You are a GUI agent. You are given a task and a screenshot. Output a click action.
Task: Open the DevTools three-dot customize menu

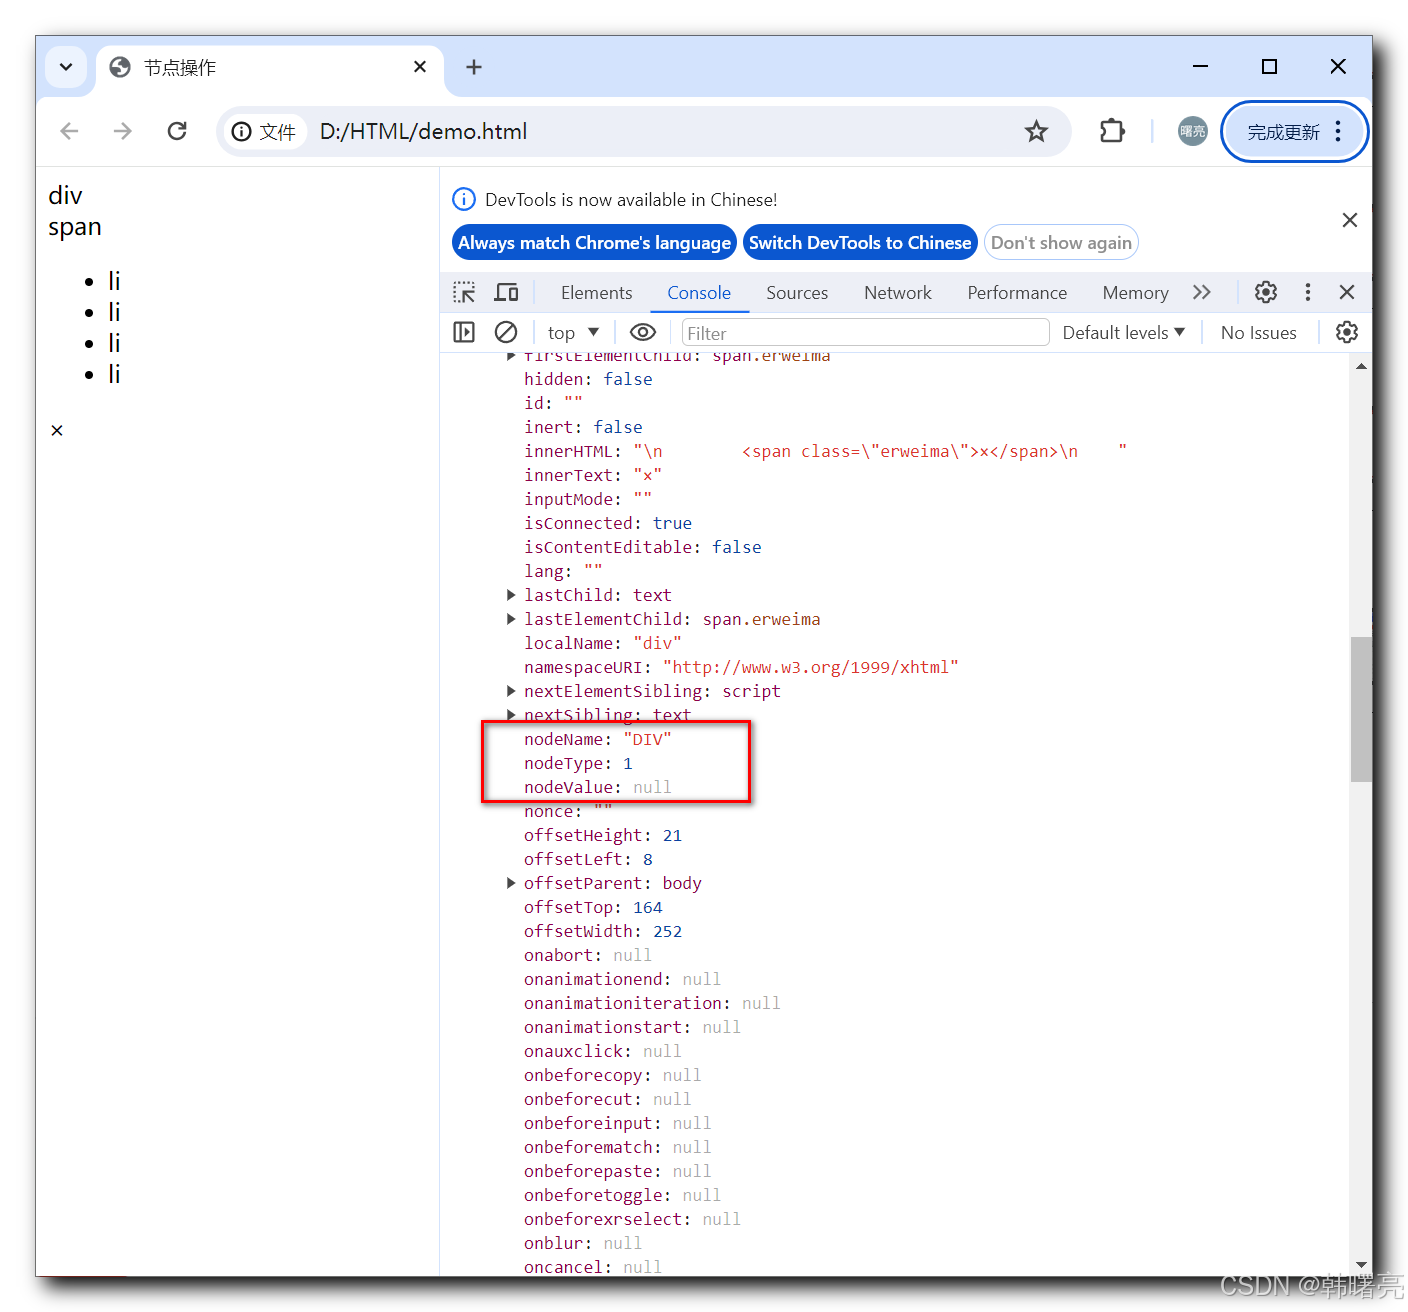pos(1307,292)
